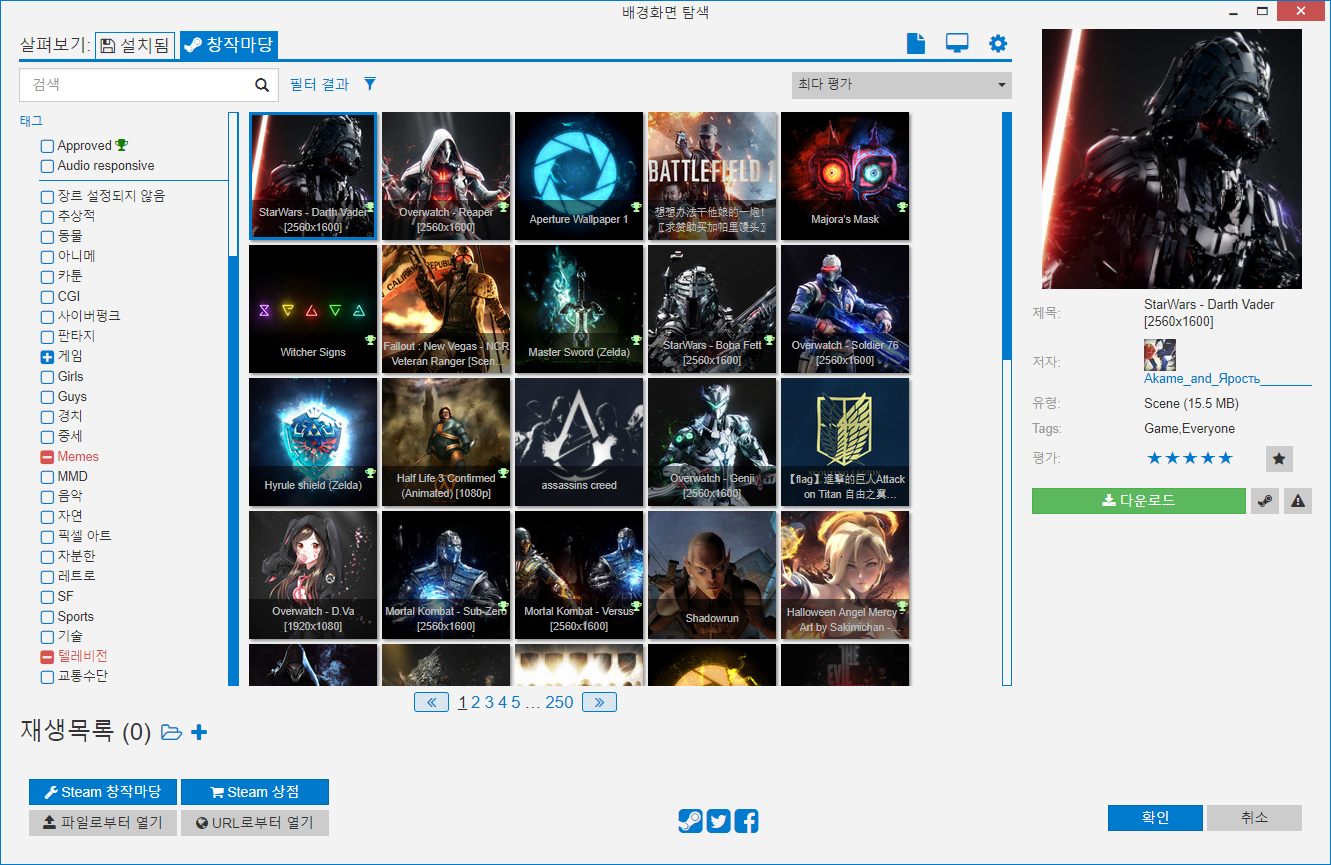Screen dimensions: 1331x865
Task: Collapse the 태그 section header
Action: 31,121
